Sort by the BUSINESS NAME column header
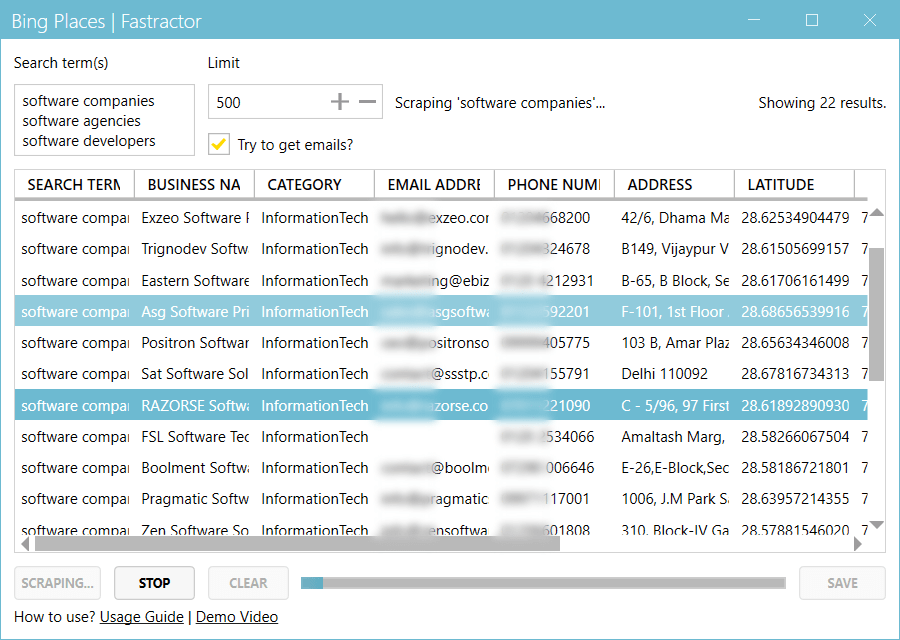Image resolution: width=900 pixels, height=640 pixels. (194, 184)
